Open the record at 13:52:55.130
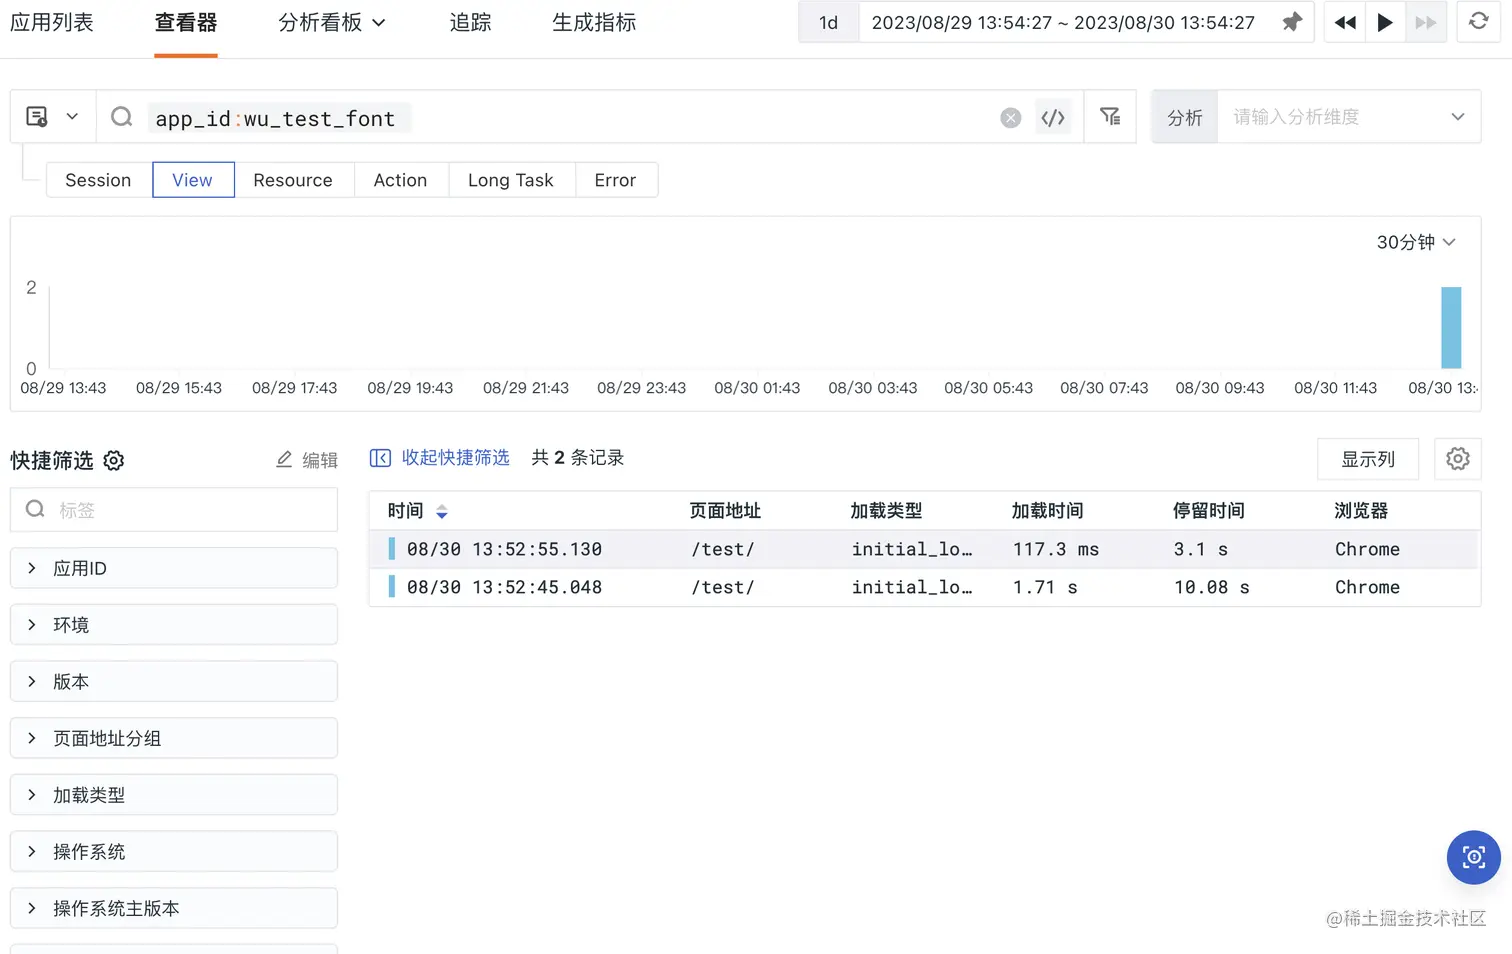This screenshot has width=1512, height=954. coord(924,549)
